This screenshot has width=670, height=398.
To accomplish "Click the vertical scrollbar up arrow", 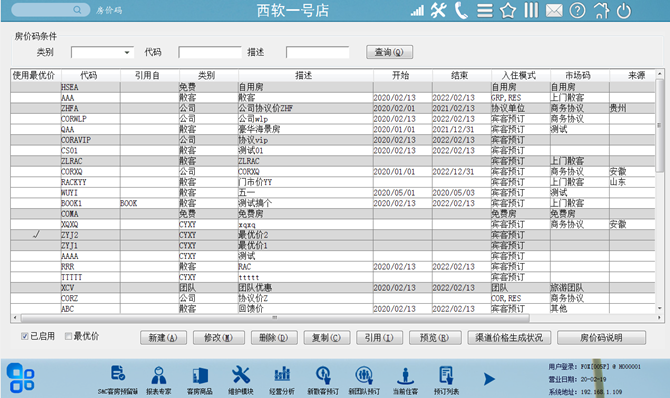I will pos(659,74).
